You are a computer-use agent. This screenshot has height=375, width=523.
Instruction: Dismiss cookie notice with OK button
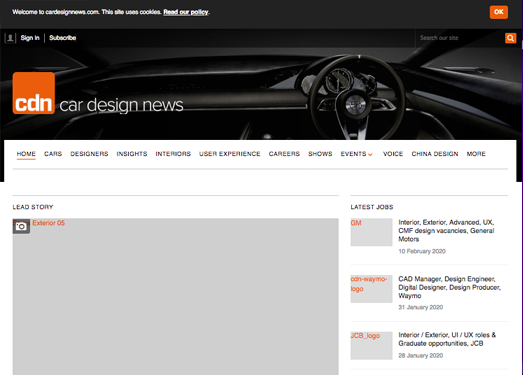pyautogui.click(x=499, y=12)
